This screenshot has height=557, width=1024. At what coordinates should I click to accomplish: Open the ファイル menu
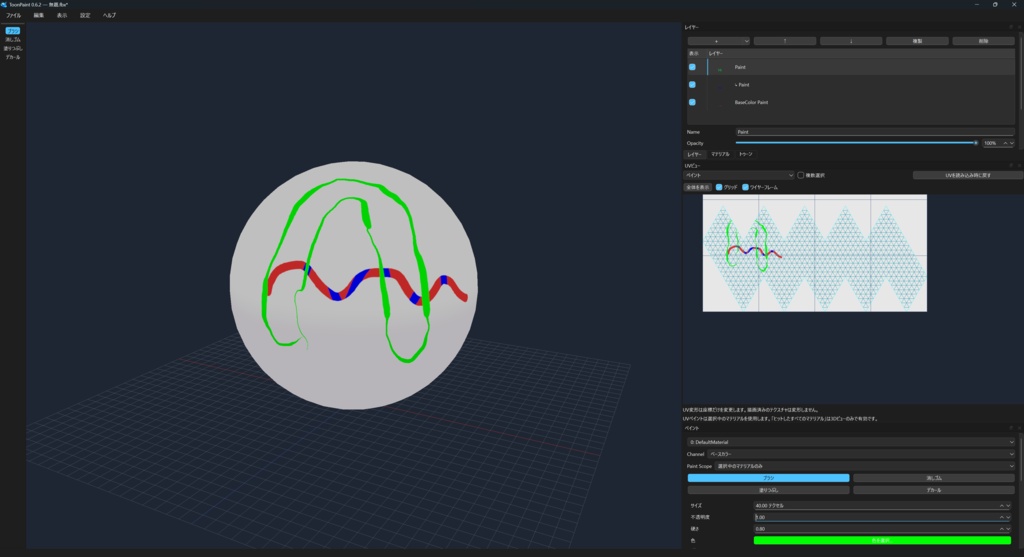click(13, 15)
